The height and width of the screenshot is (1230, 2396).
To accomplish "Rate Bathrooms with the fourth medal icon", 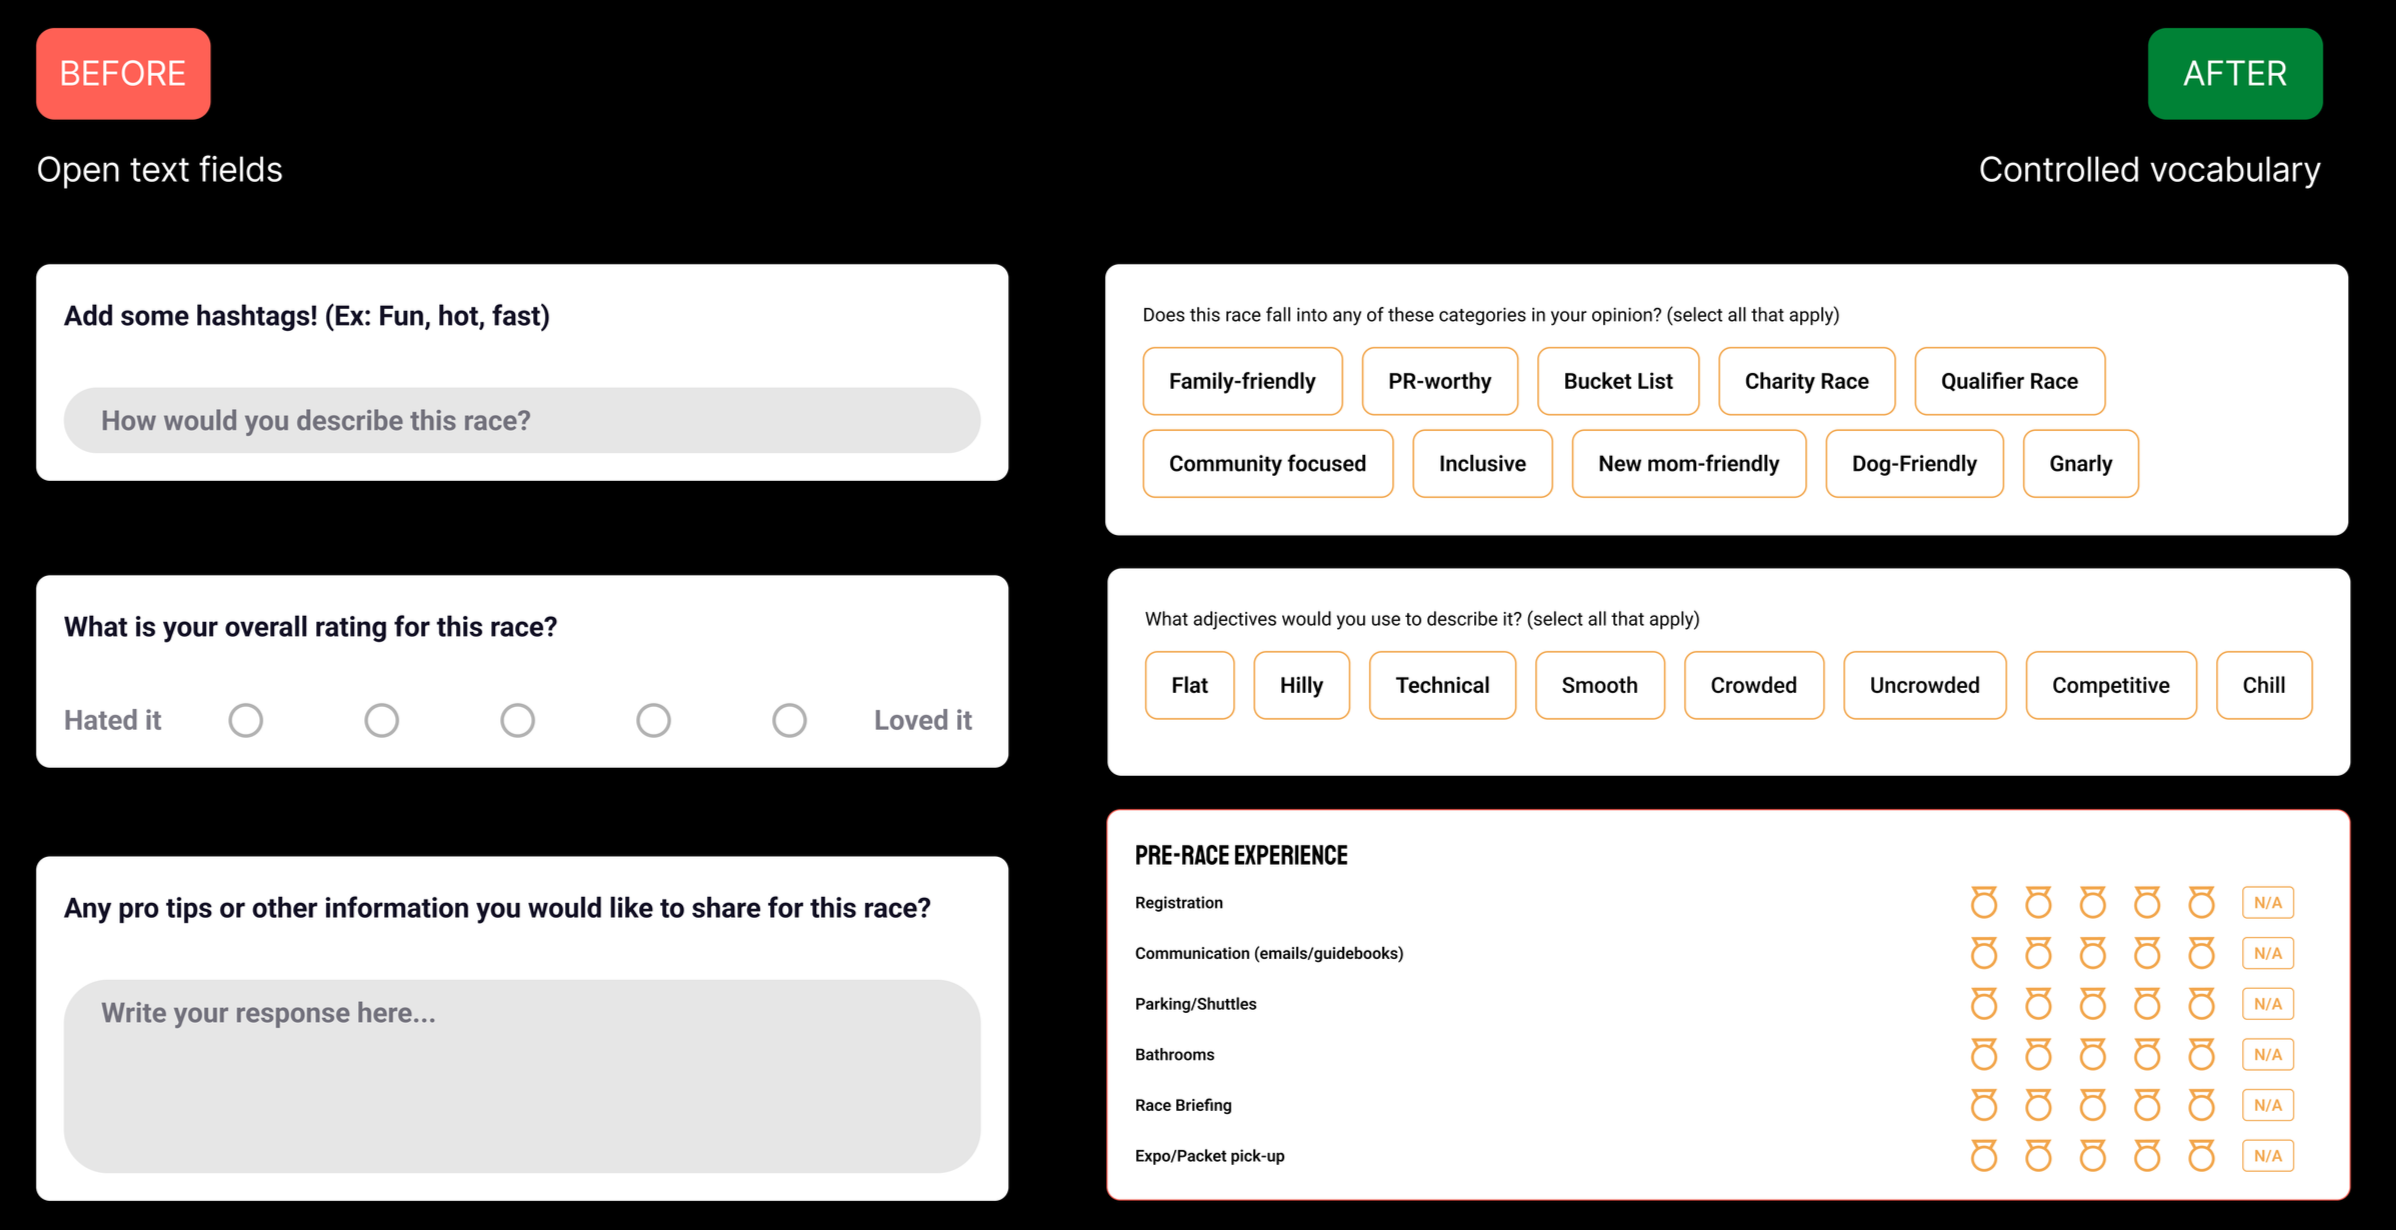I will coord(2147,1055).
